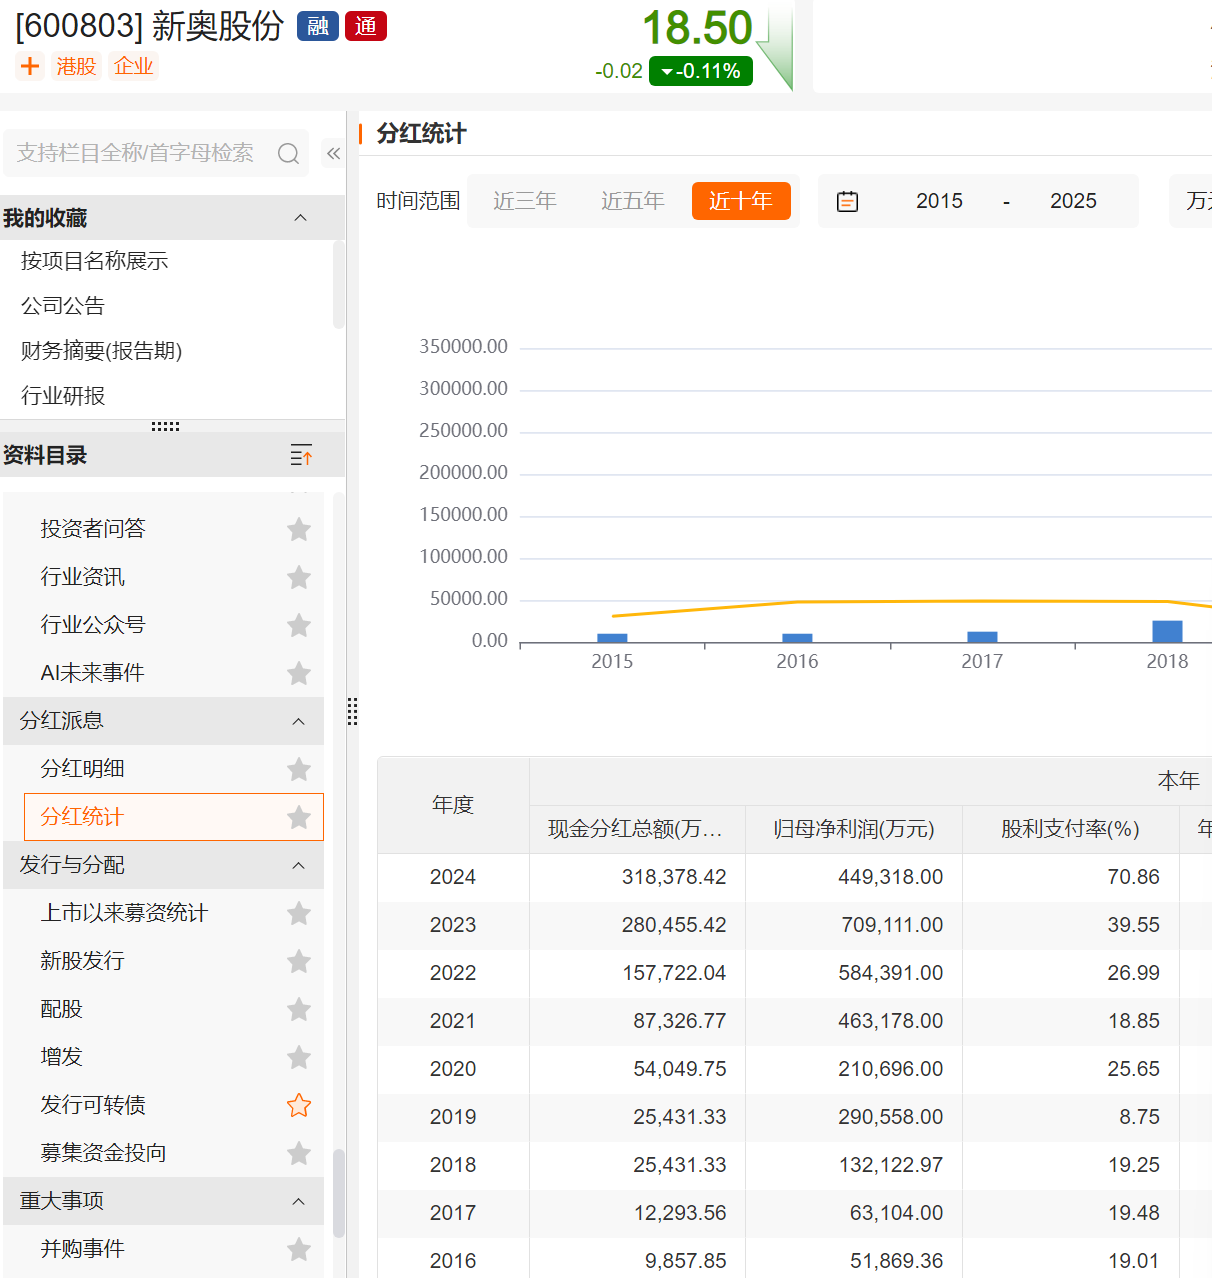Click the 企业 tag
The image size is (1212, 1278).
(x=134, y=66)
